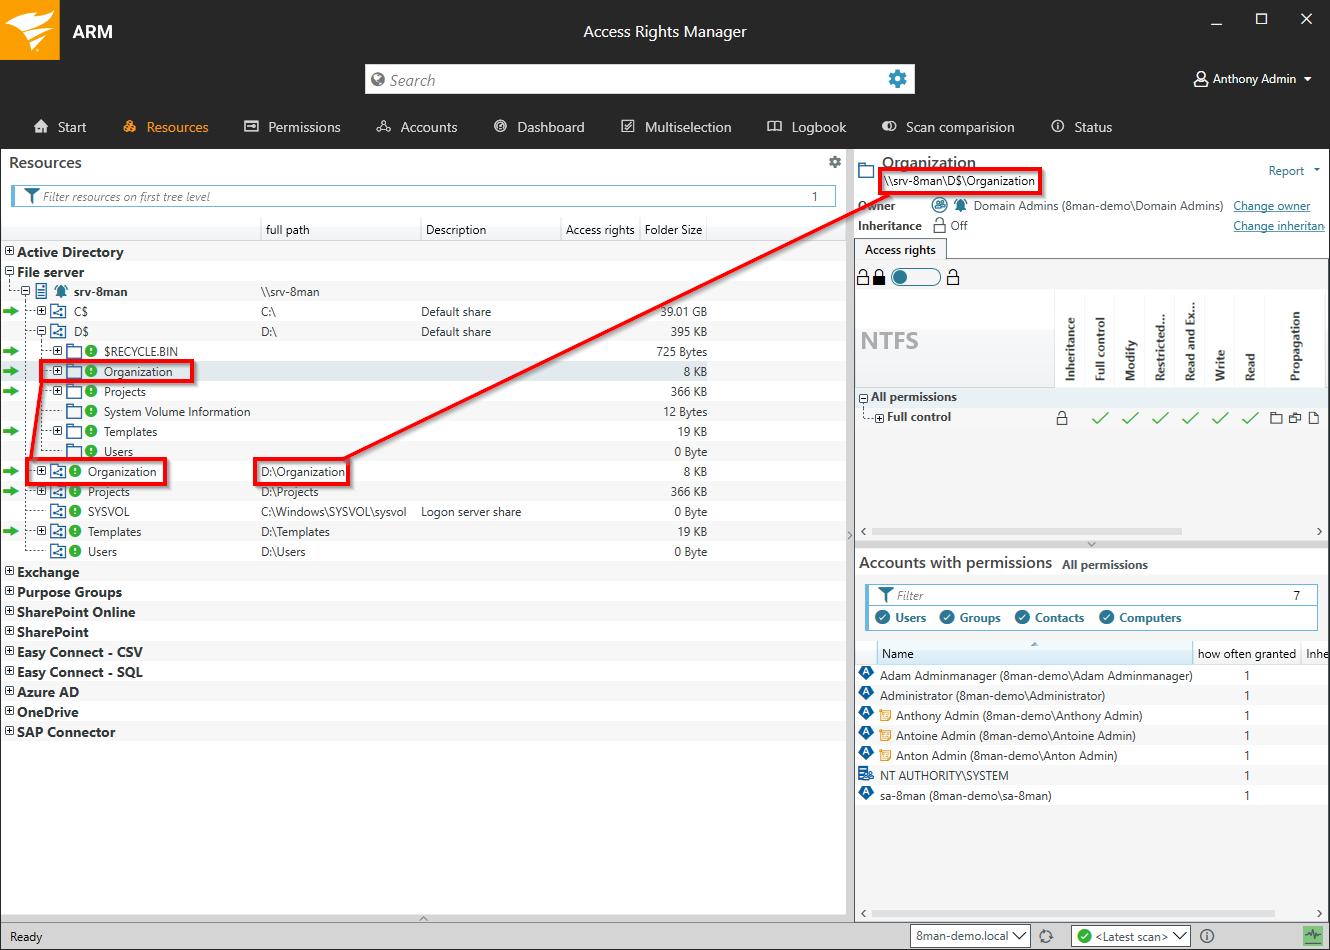Click the main Search input field
Screen dimensions: 1330x950
tap(625, 80)
